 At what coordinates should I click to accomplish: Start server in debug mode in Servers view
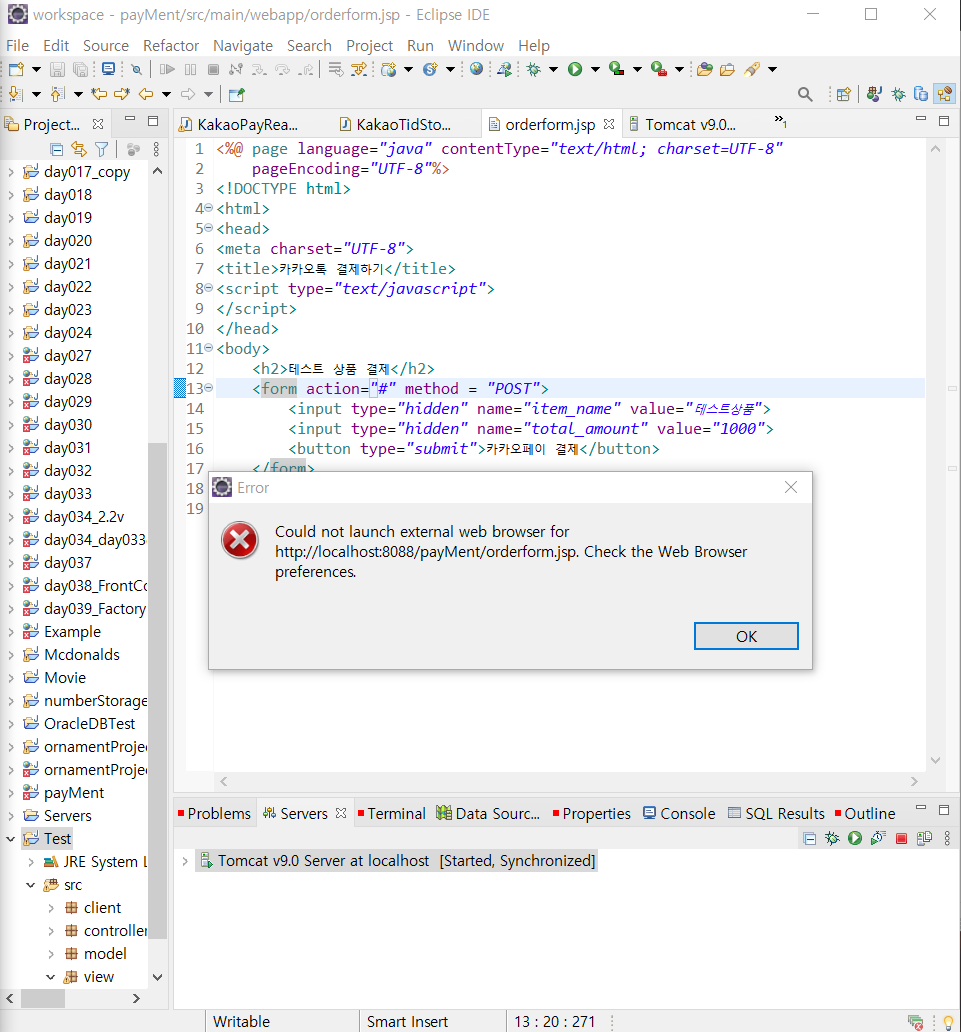pyautogui.click(x=832, y=838)
